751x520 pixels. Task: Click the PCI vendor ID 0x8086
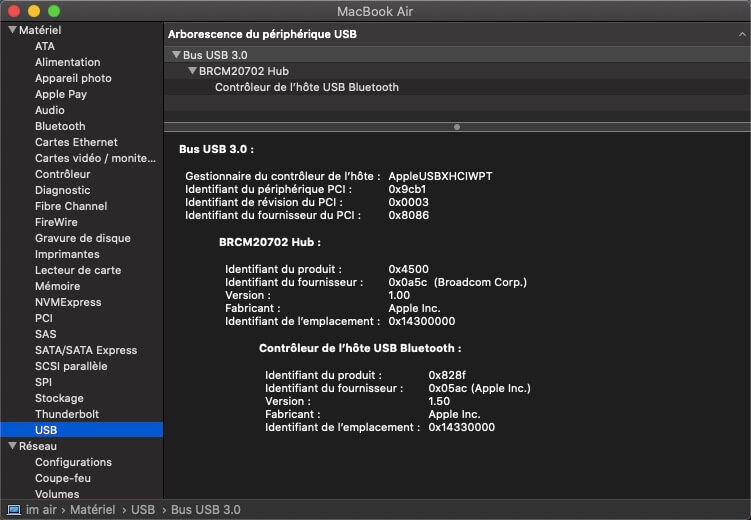(409, 215)
